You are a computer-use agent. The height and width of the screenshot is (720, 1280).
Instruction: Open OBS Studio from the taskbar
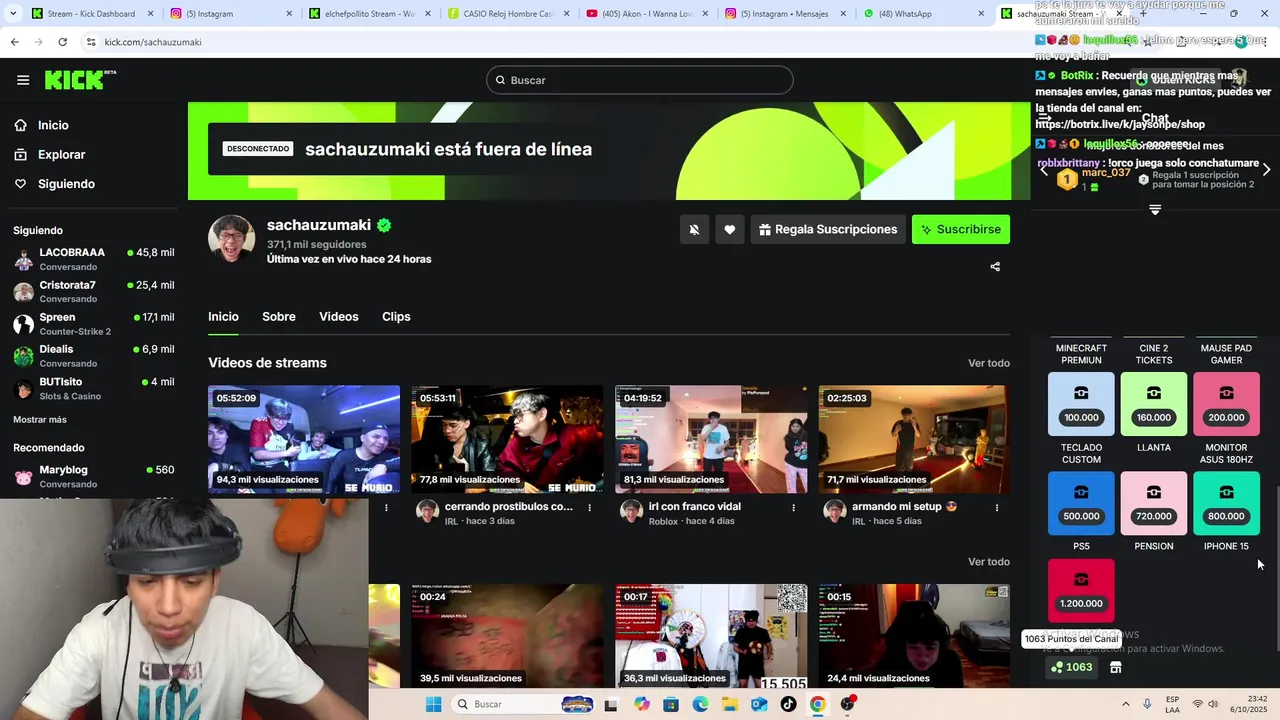[848, 704]
